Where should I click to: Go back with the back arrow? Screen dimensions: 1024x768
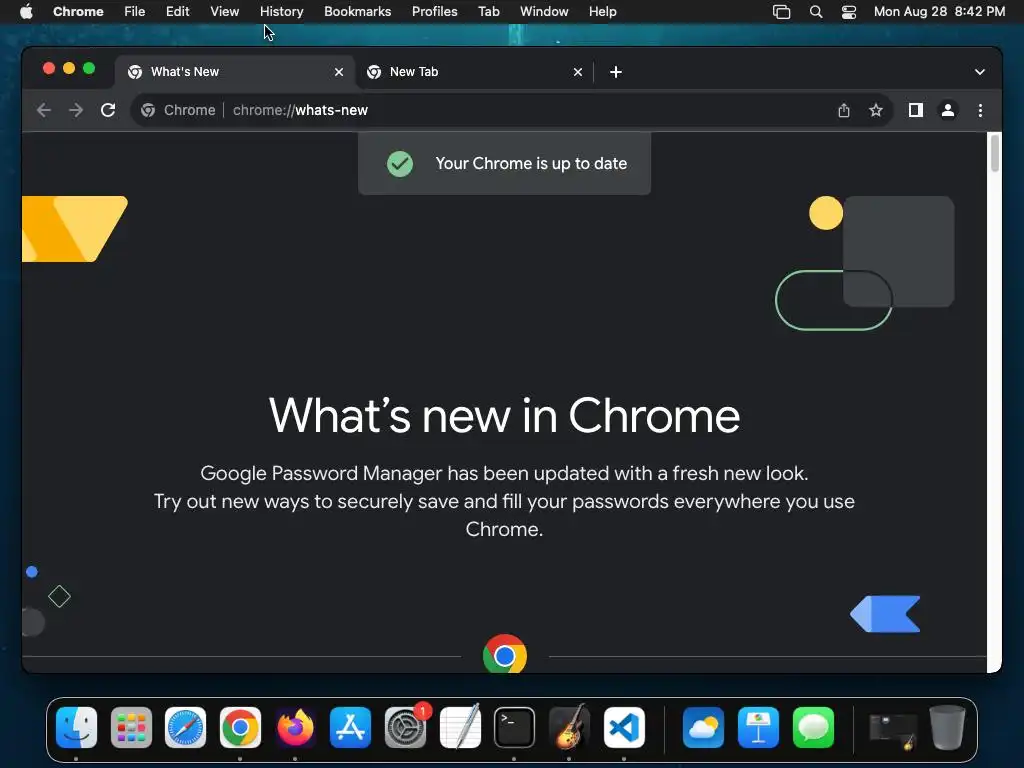44,110
